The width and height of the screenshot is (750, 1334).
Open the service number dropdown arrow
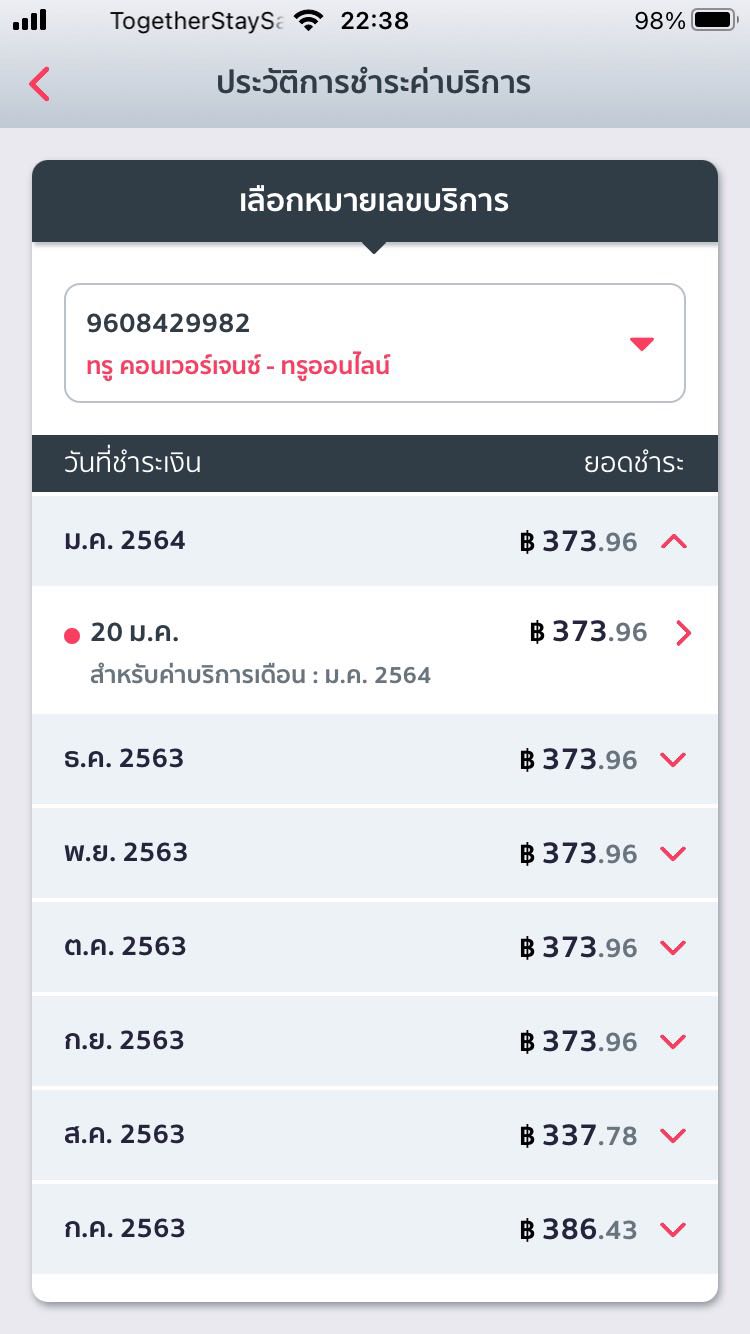point(642,344)
